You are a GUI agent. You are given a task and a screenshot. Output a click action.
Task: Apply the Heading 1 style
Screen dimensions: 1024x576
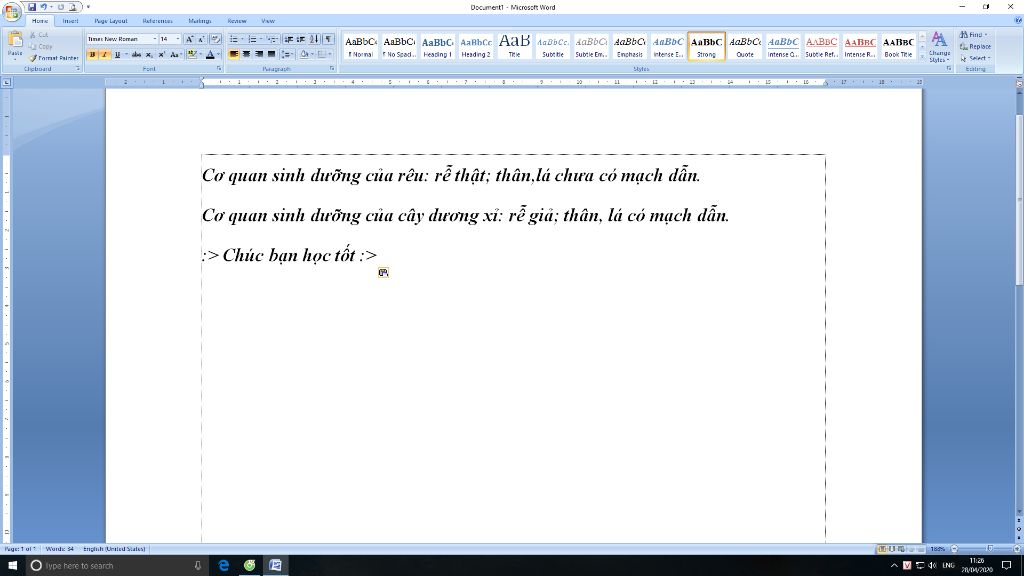click(437, 46)
